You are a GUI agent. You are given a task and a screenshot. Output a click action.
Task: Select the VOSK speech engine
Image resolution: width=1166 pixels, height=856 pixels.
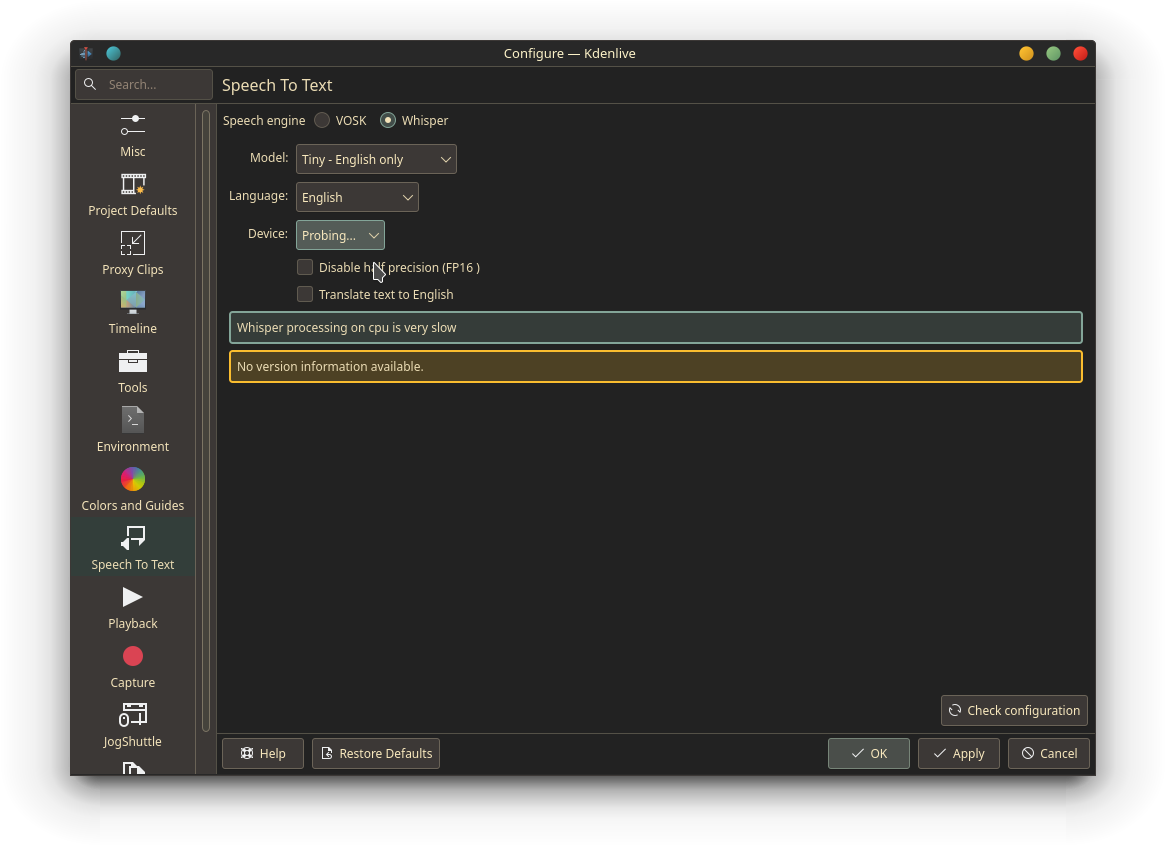tap(322, 120)
